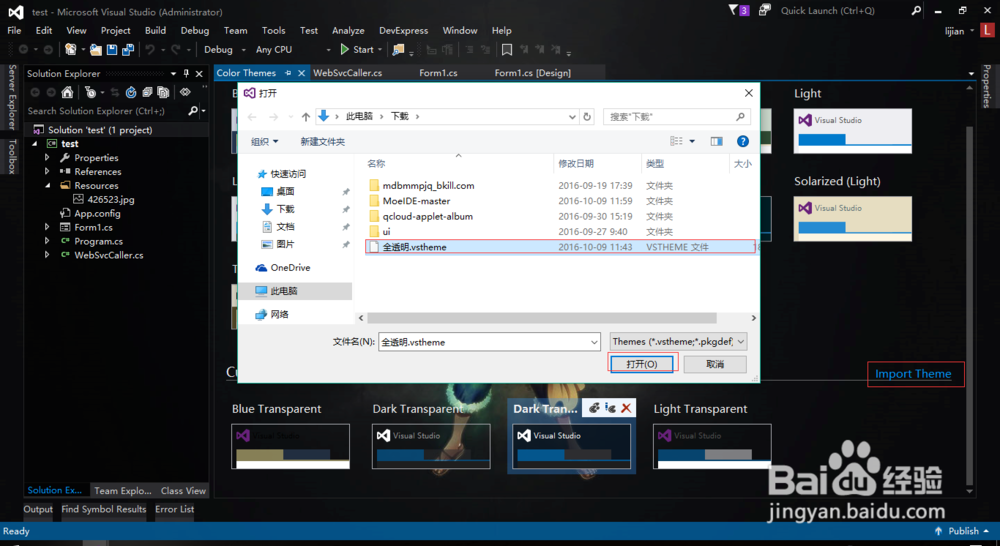Viewport: 1000px width, 546px height.
Task: Click the Solution Explorer Refresh icon
Action: click(131, 92)
